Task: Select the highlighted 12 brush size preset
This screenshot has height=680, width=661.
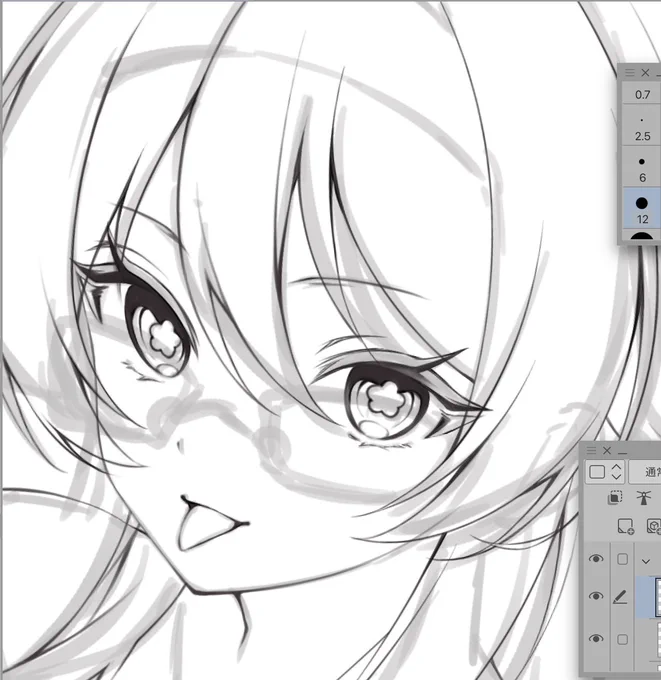Action: coord(642,210)
